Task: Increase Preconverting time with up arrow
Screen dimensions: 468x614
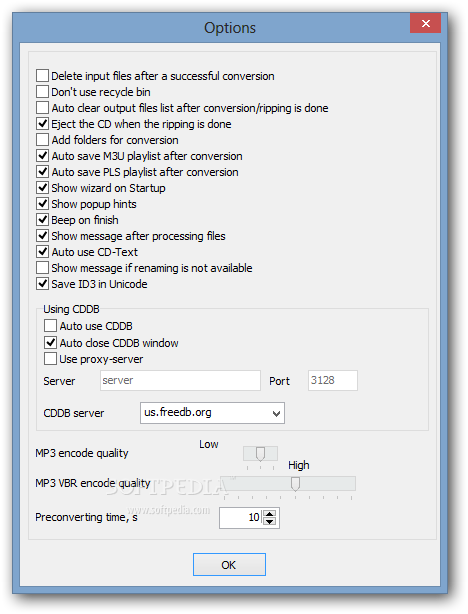Action: pos(269,513)
